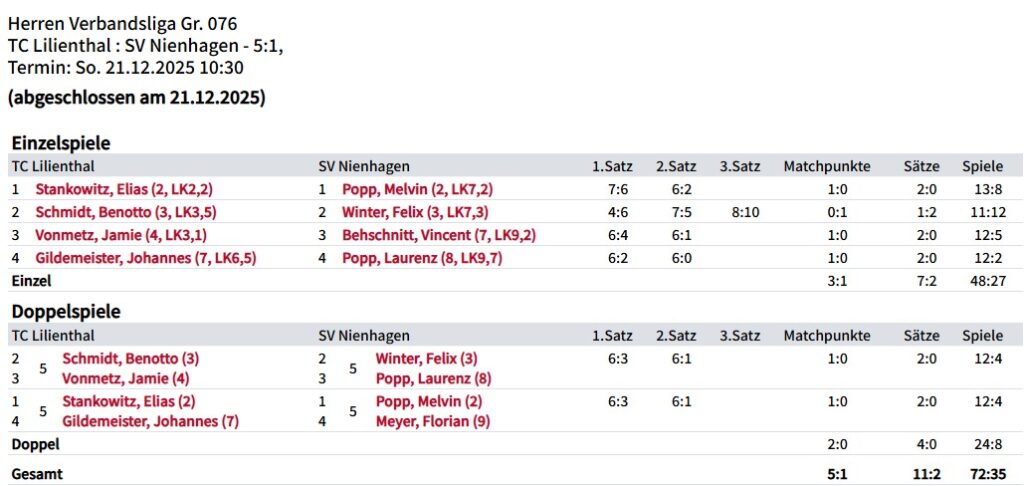1024x486 pixels.
Task: Click Popp, Laurenz (8) doubles link
Action: 433,379
